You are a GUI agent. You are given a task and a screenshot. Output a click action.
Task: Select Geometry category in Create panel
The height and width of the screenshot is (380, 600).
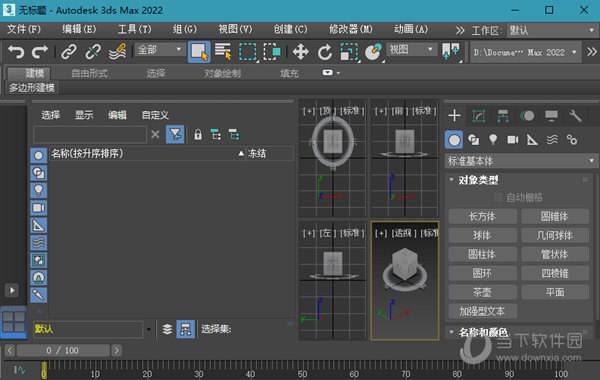[454, 140]
